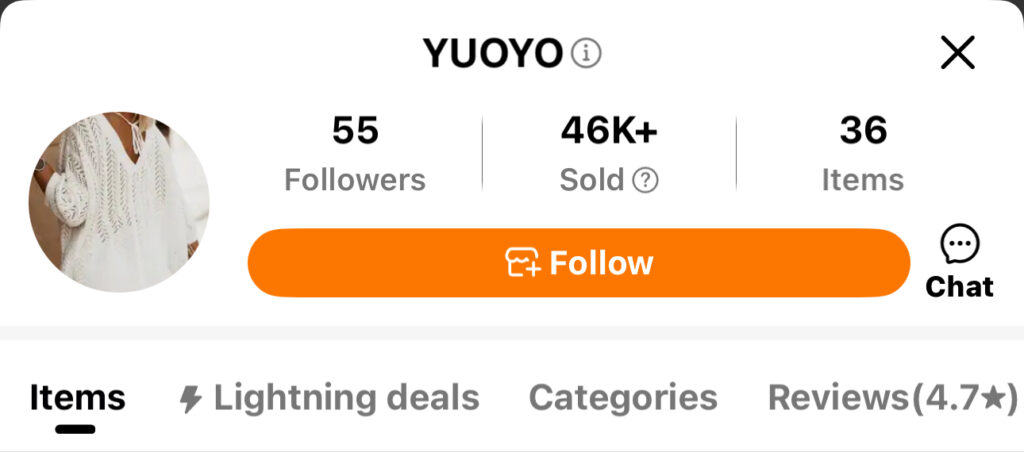The image size is (1024, 452).
Task: Click the 36 items count
Action: point(863,131)
